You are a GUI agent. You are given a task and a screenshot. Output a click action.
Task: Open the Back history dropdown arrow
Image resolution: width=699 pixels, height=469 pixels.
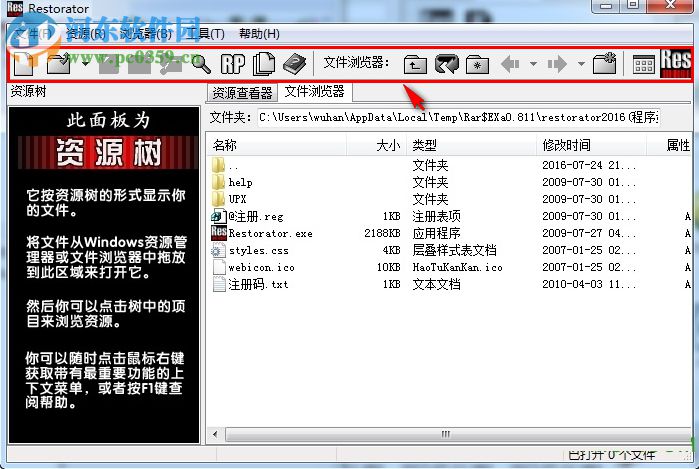[533, 64]
